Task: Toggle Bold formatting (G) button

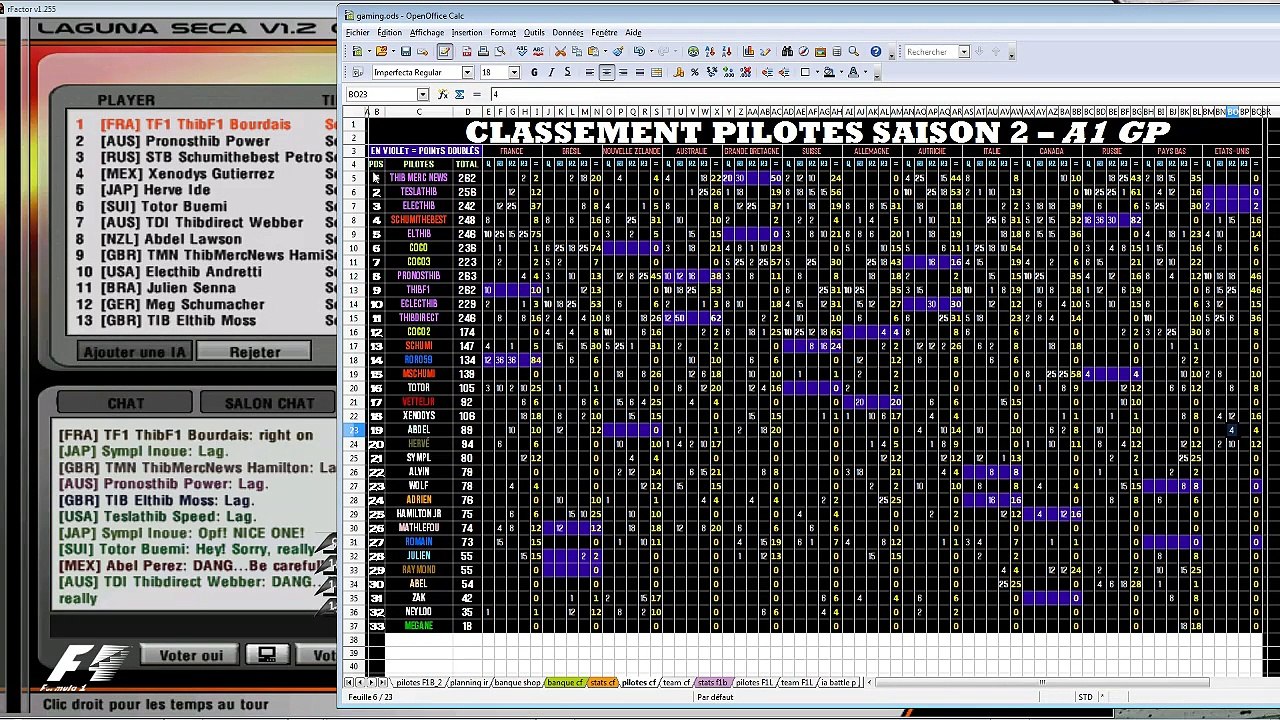Action: tap(535, 72)
